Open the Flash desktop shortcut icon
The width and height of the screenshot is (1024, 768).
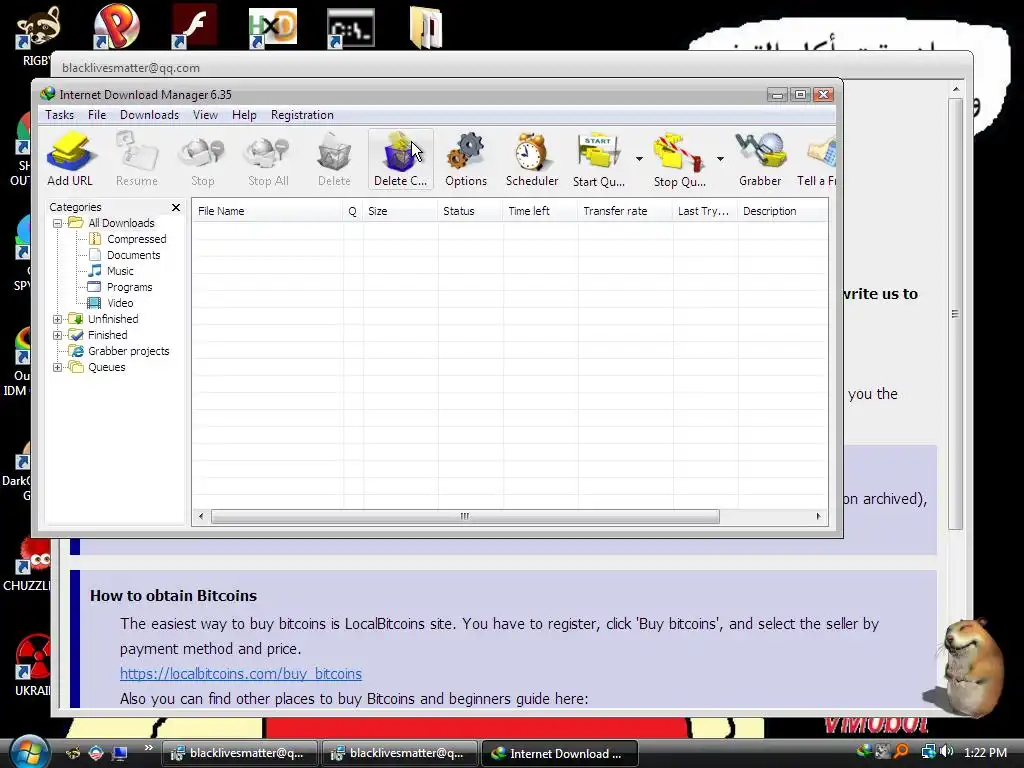click(x=195, y=27)
